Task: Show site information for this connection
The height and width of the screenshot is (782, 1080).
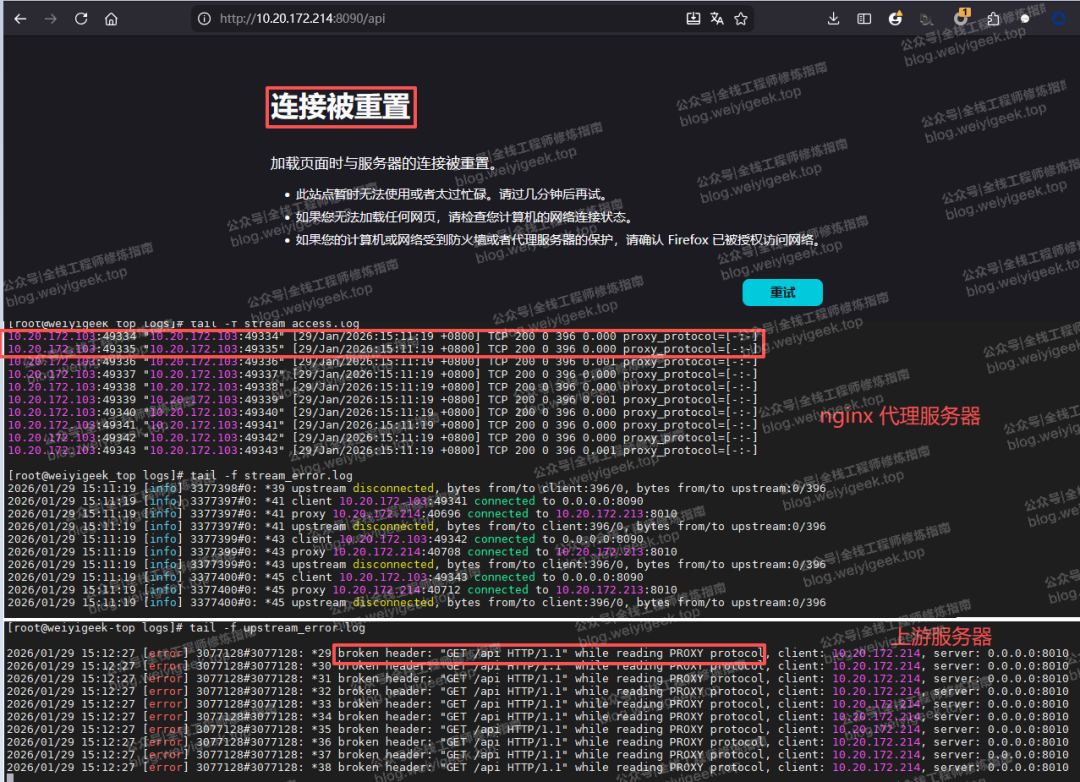Action: [x=205, y=19]
